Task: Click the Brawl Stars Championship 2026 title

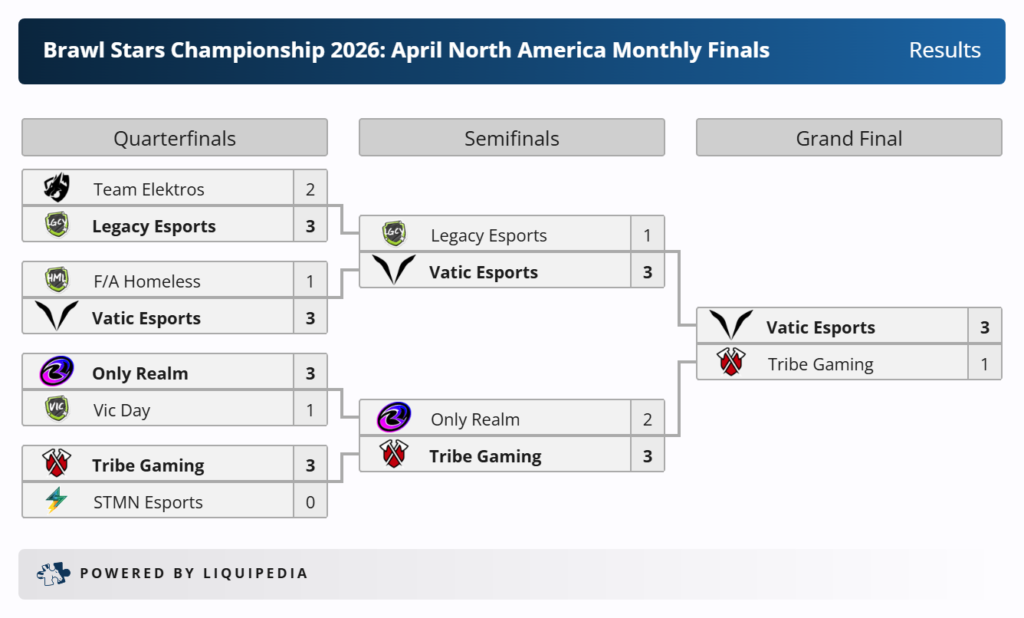Action: pos(406,50)
